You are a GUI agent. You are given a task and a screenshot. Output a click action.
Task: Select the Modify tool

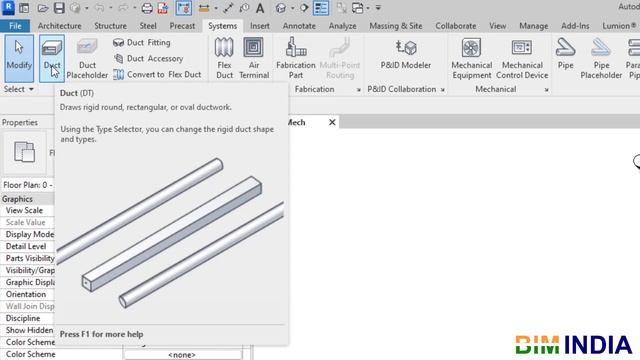click(x=19, y=58)
